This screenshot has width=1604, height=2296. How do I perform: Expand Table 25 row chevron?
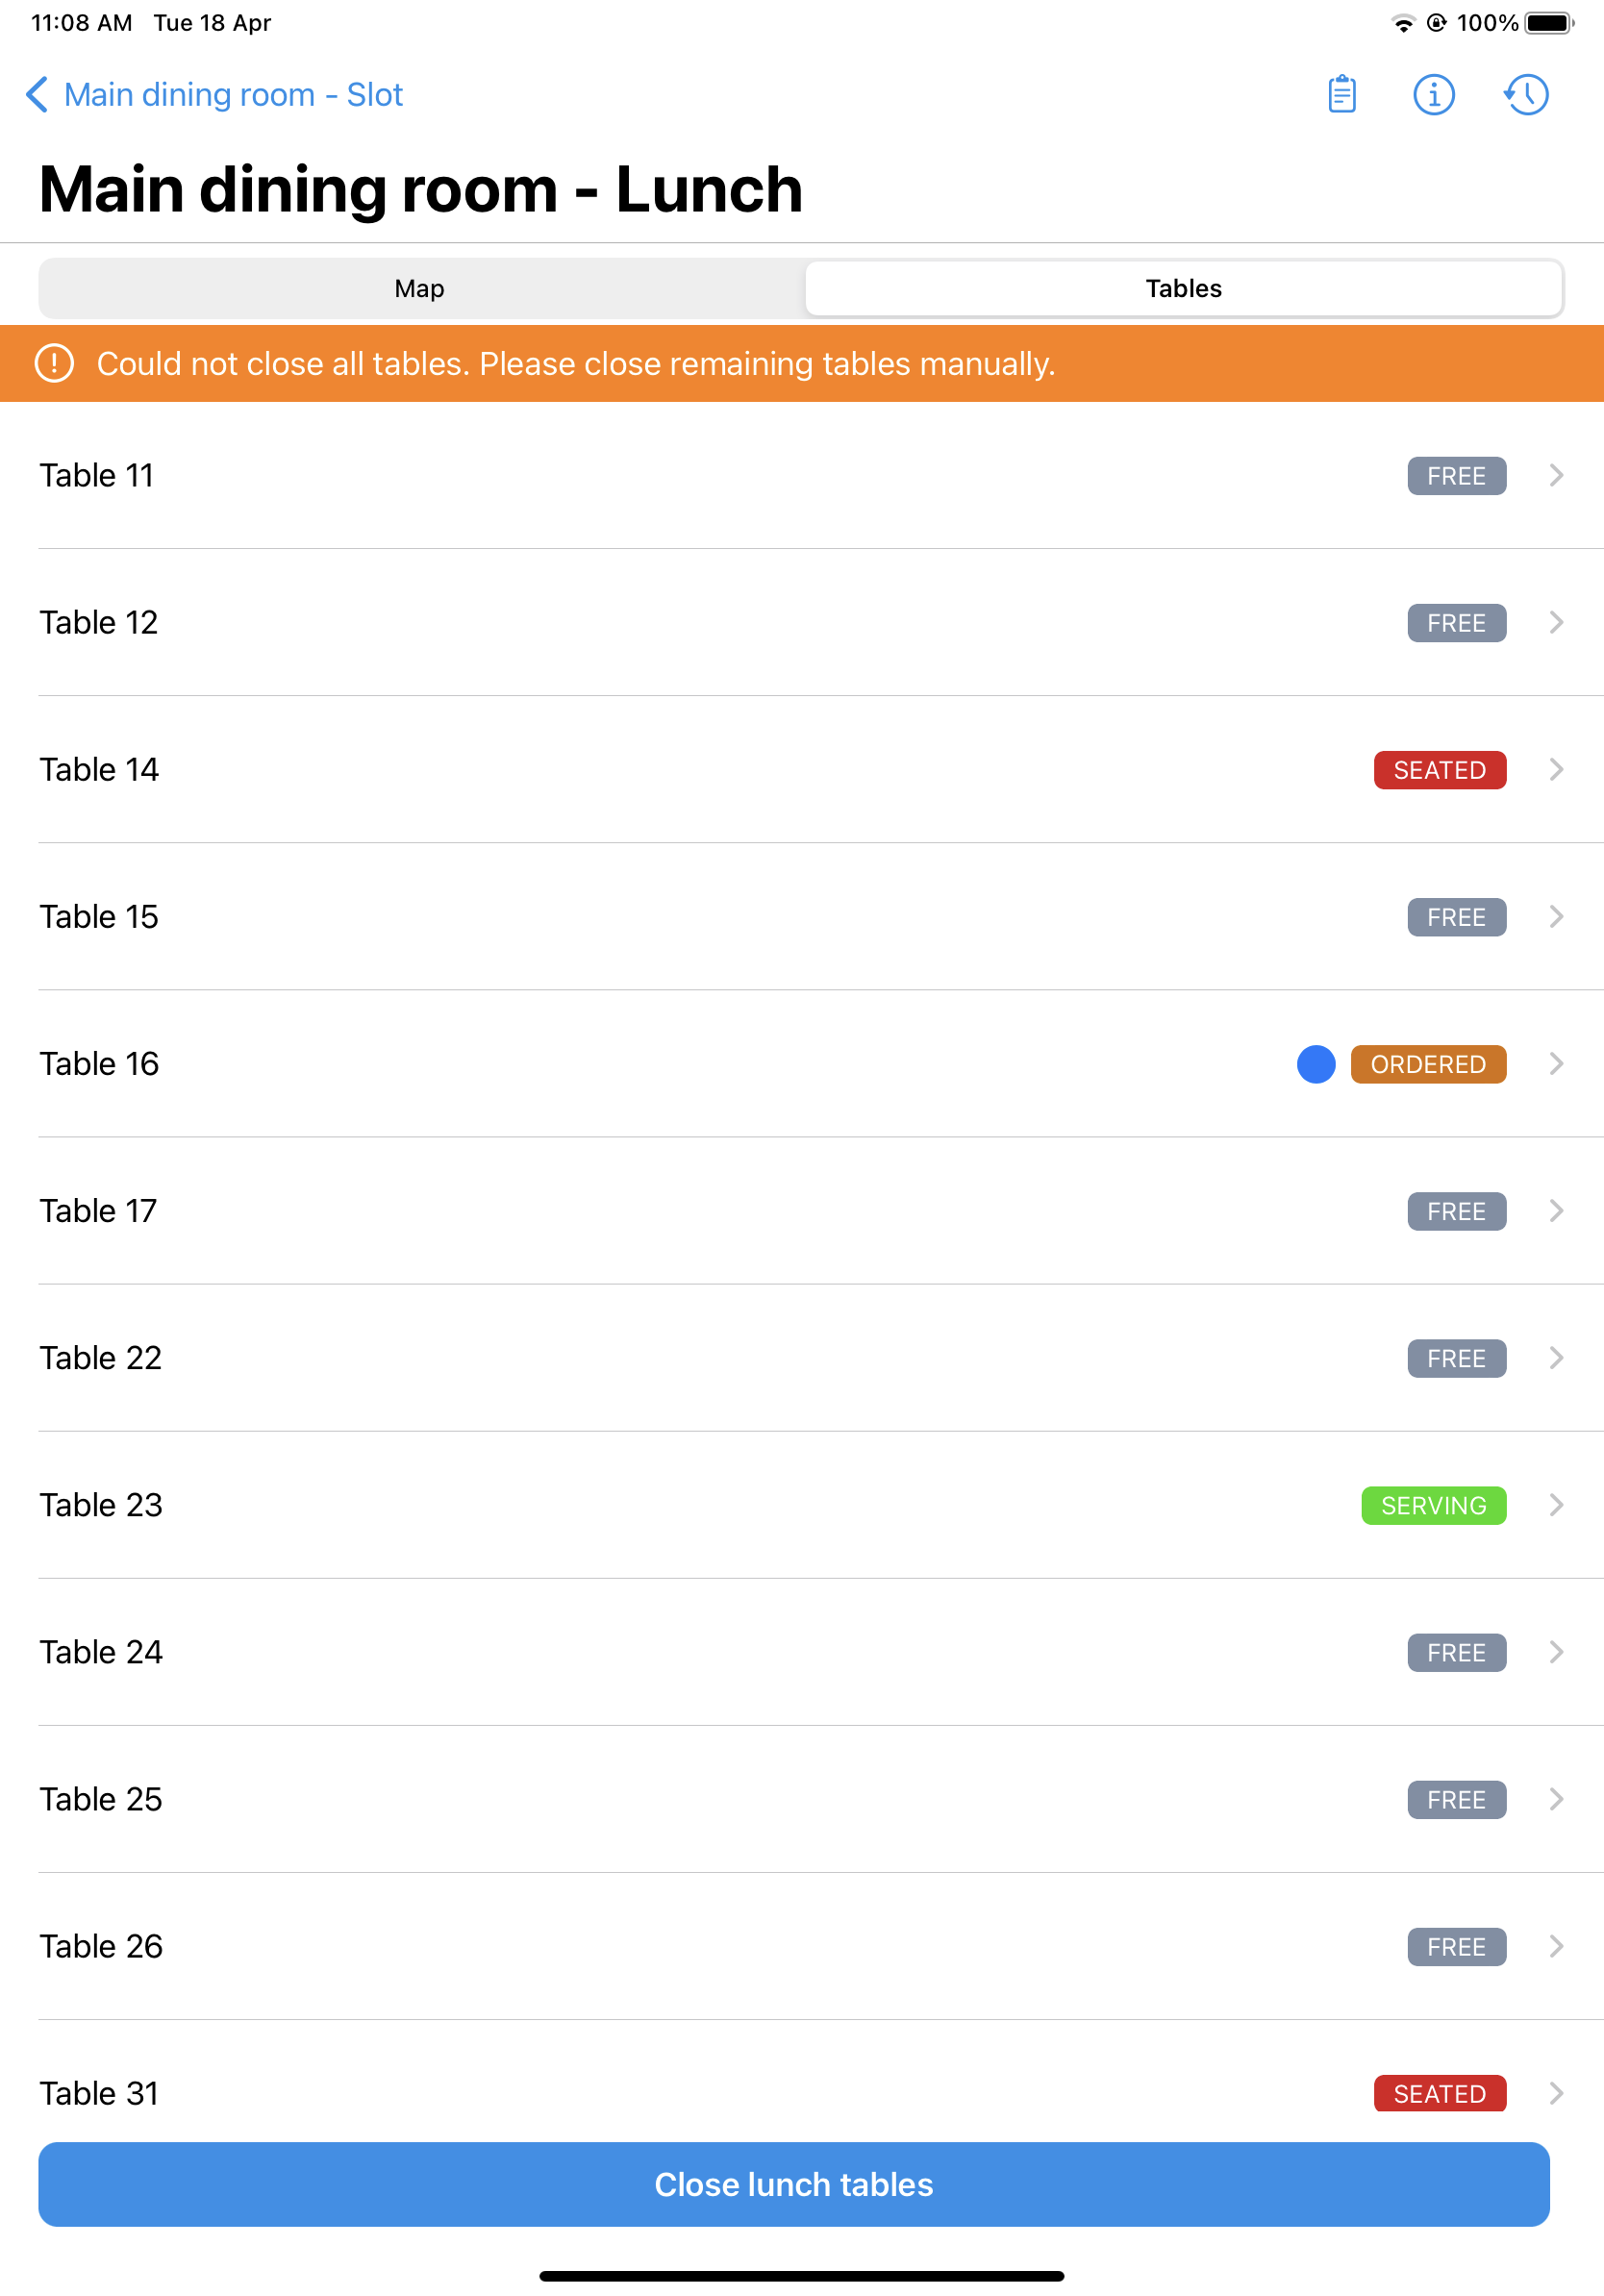tap(1556, 1799)
